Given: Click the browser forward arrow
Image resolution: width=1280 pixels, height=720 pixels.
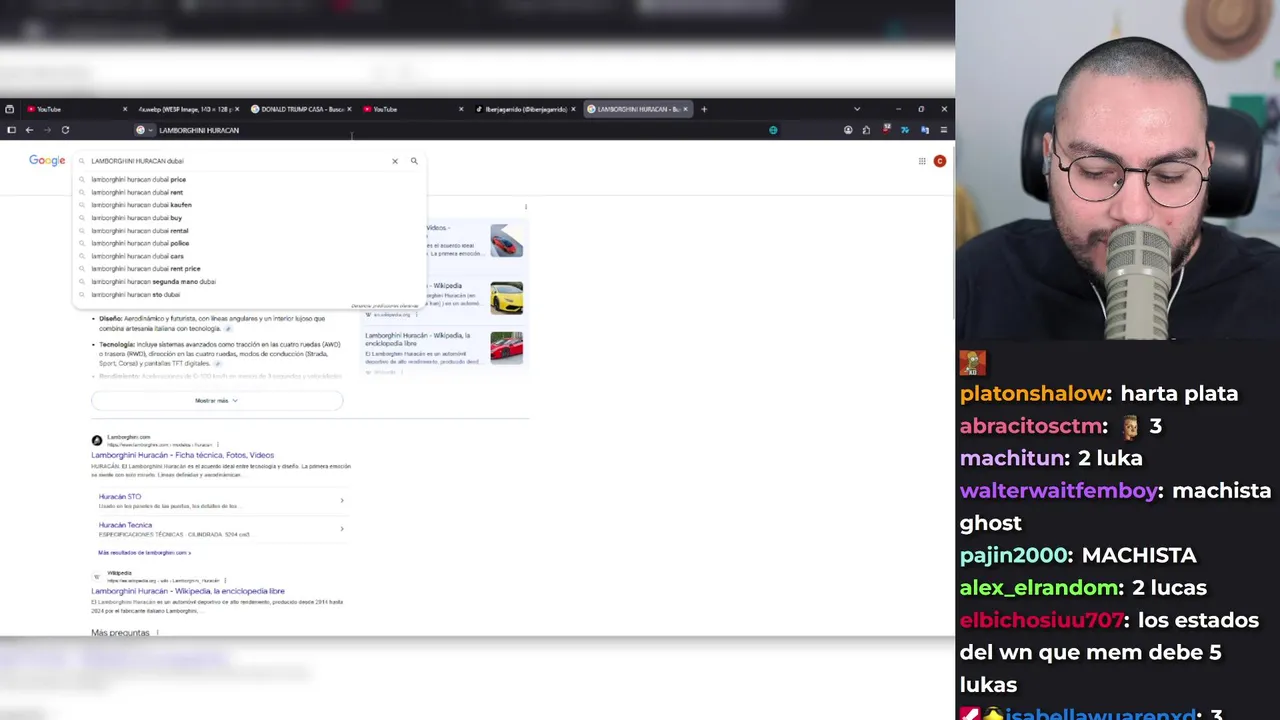Looking at the screenshot, I should click(47, 130).
